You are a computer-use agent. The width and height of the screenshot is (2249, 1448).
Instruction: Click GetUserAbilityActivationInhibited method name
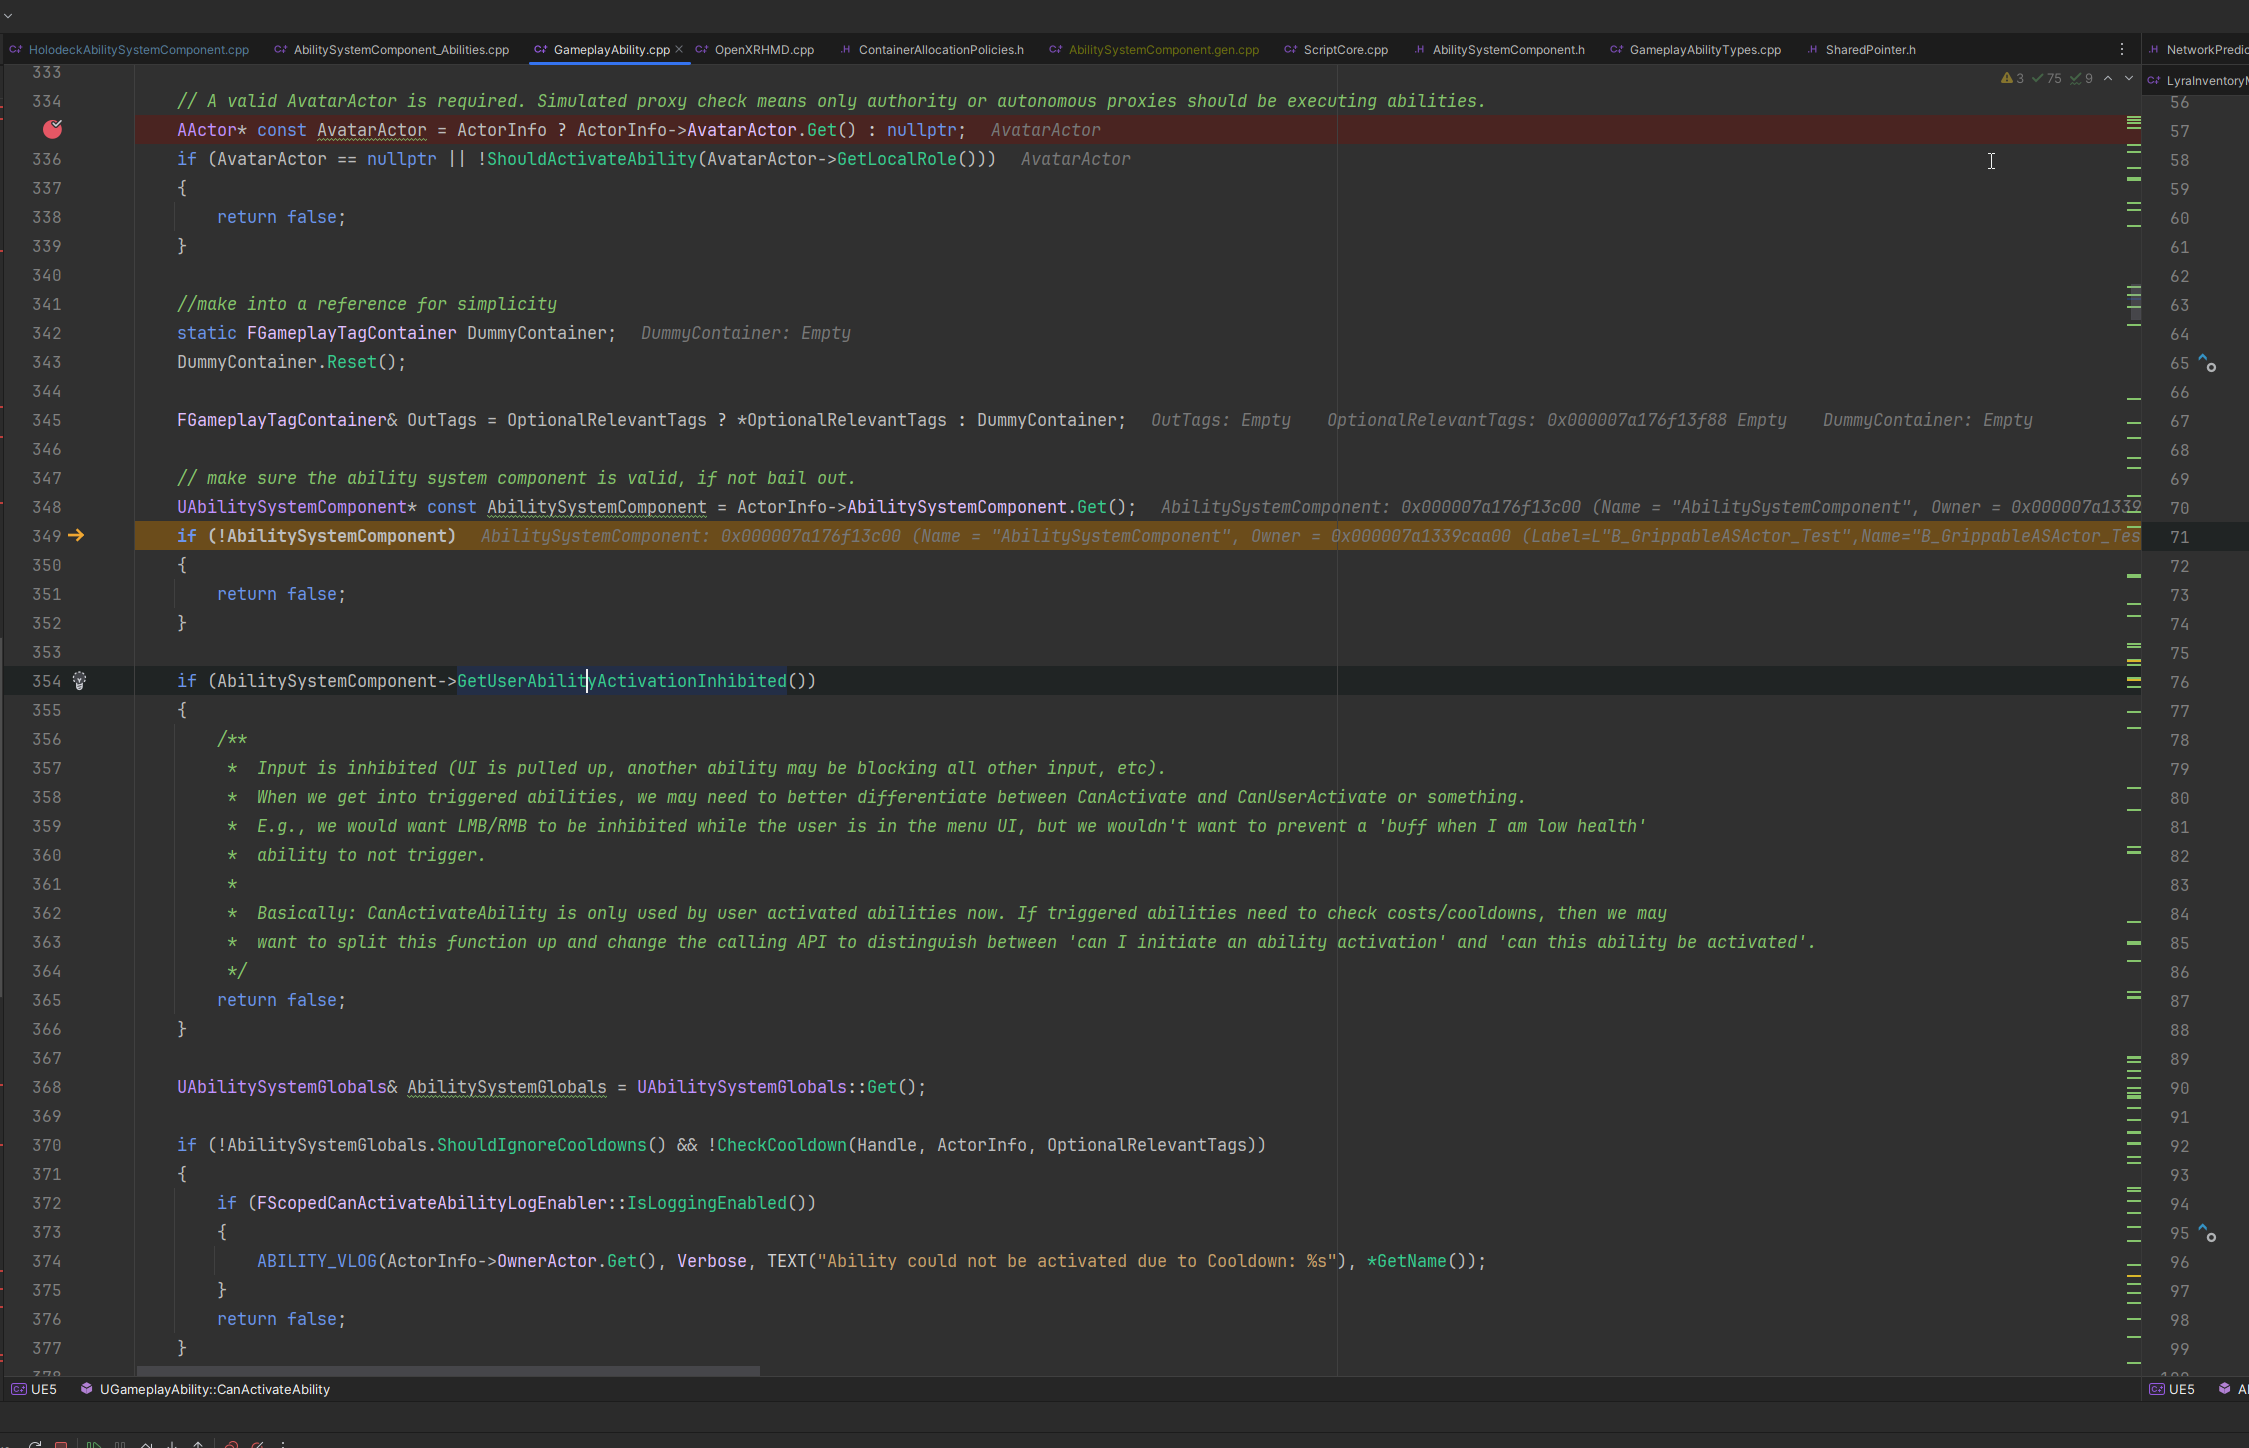point(622,681)
